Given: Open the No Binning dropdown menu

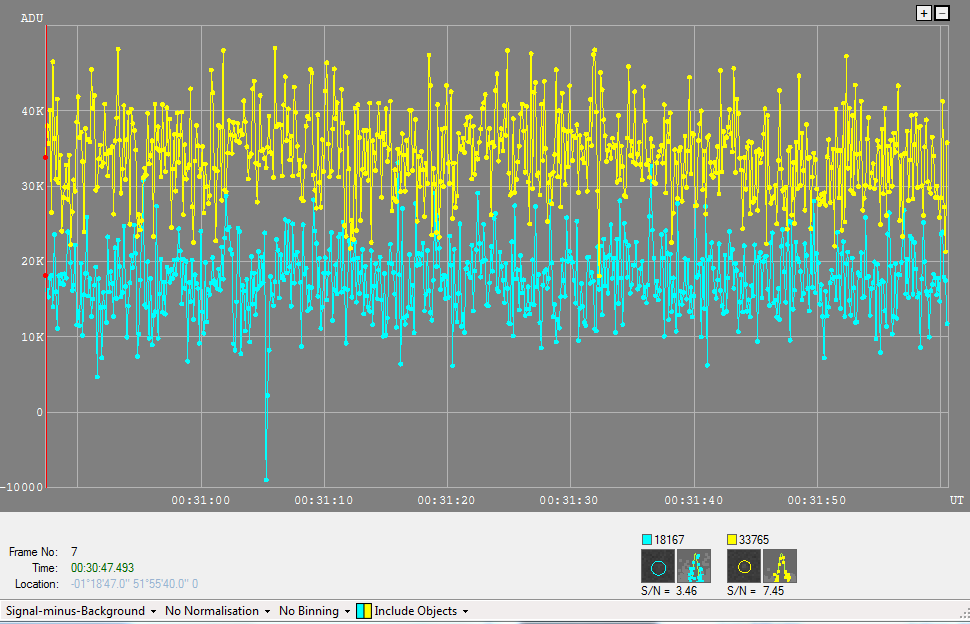Looking at the screenshot, I should click(314, 611).
